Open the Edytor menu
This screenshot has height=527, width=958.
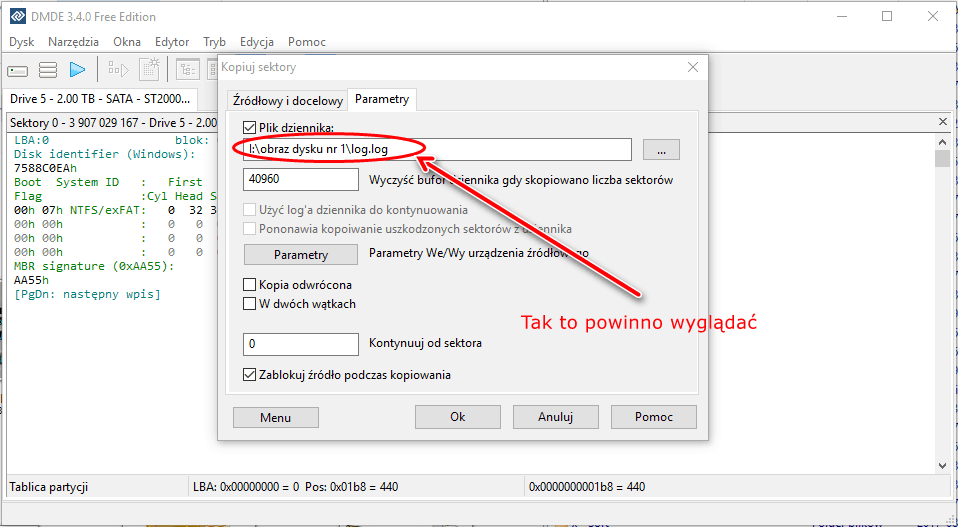pos(172,42)
